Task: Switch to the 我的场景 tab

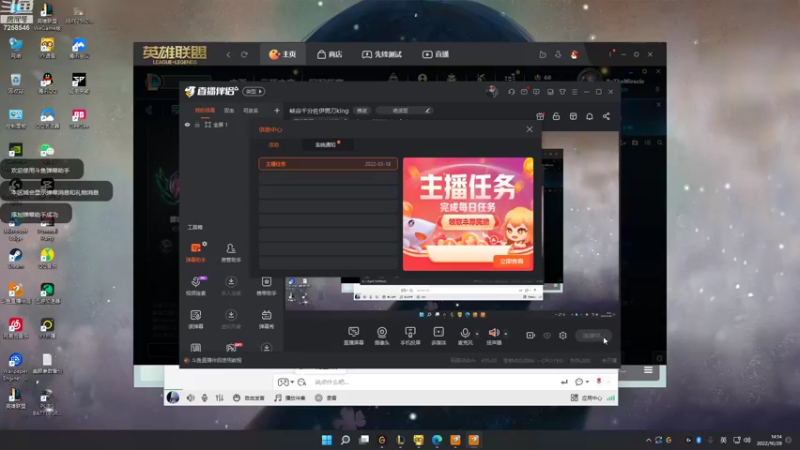Action: point(205,110)
